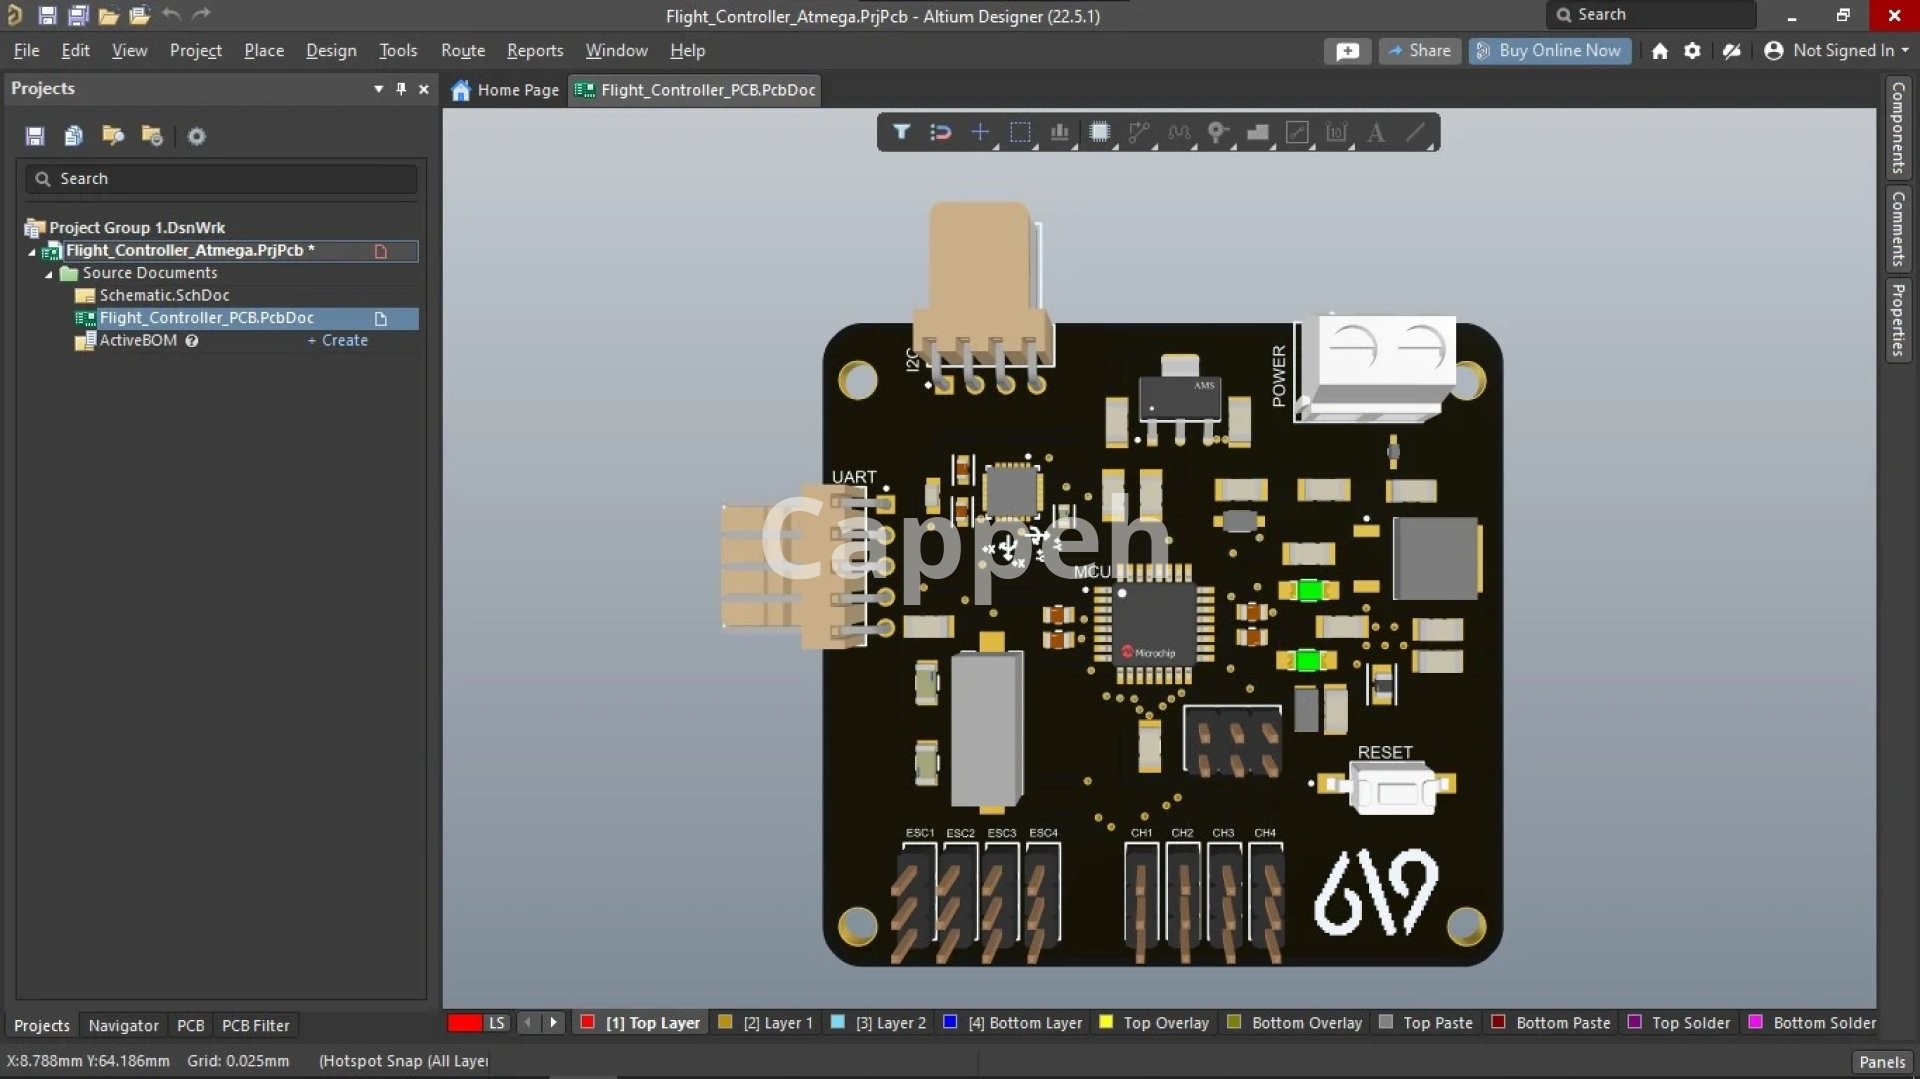Select the Place Via tool icon
1920x1079 pixels.
(1217, 132)
